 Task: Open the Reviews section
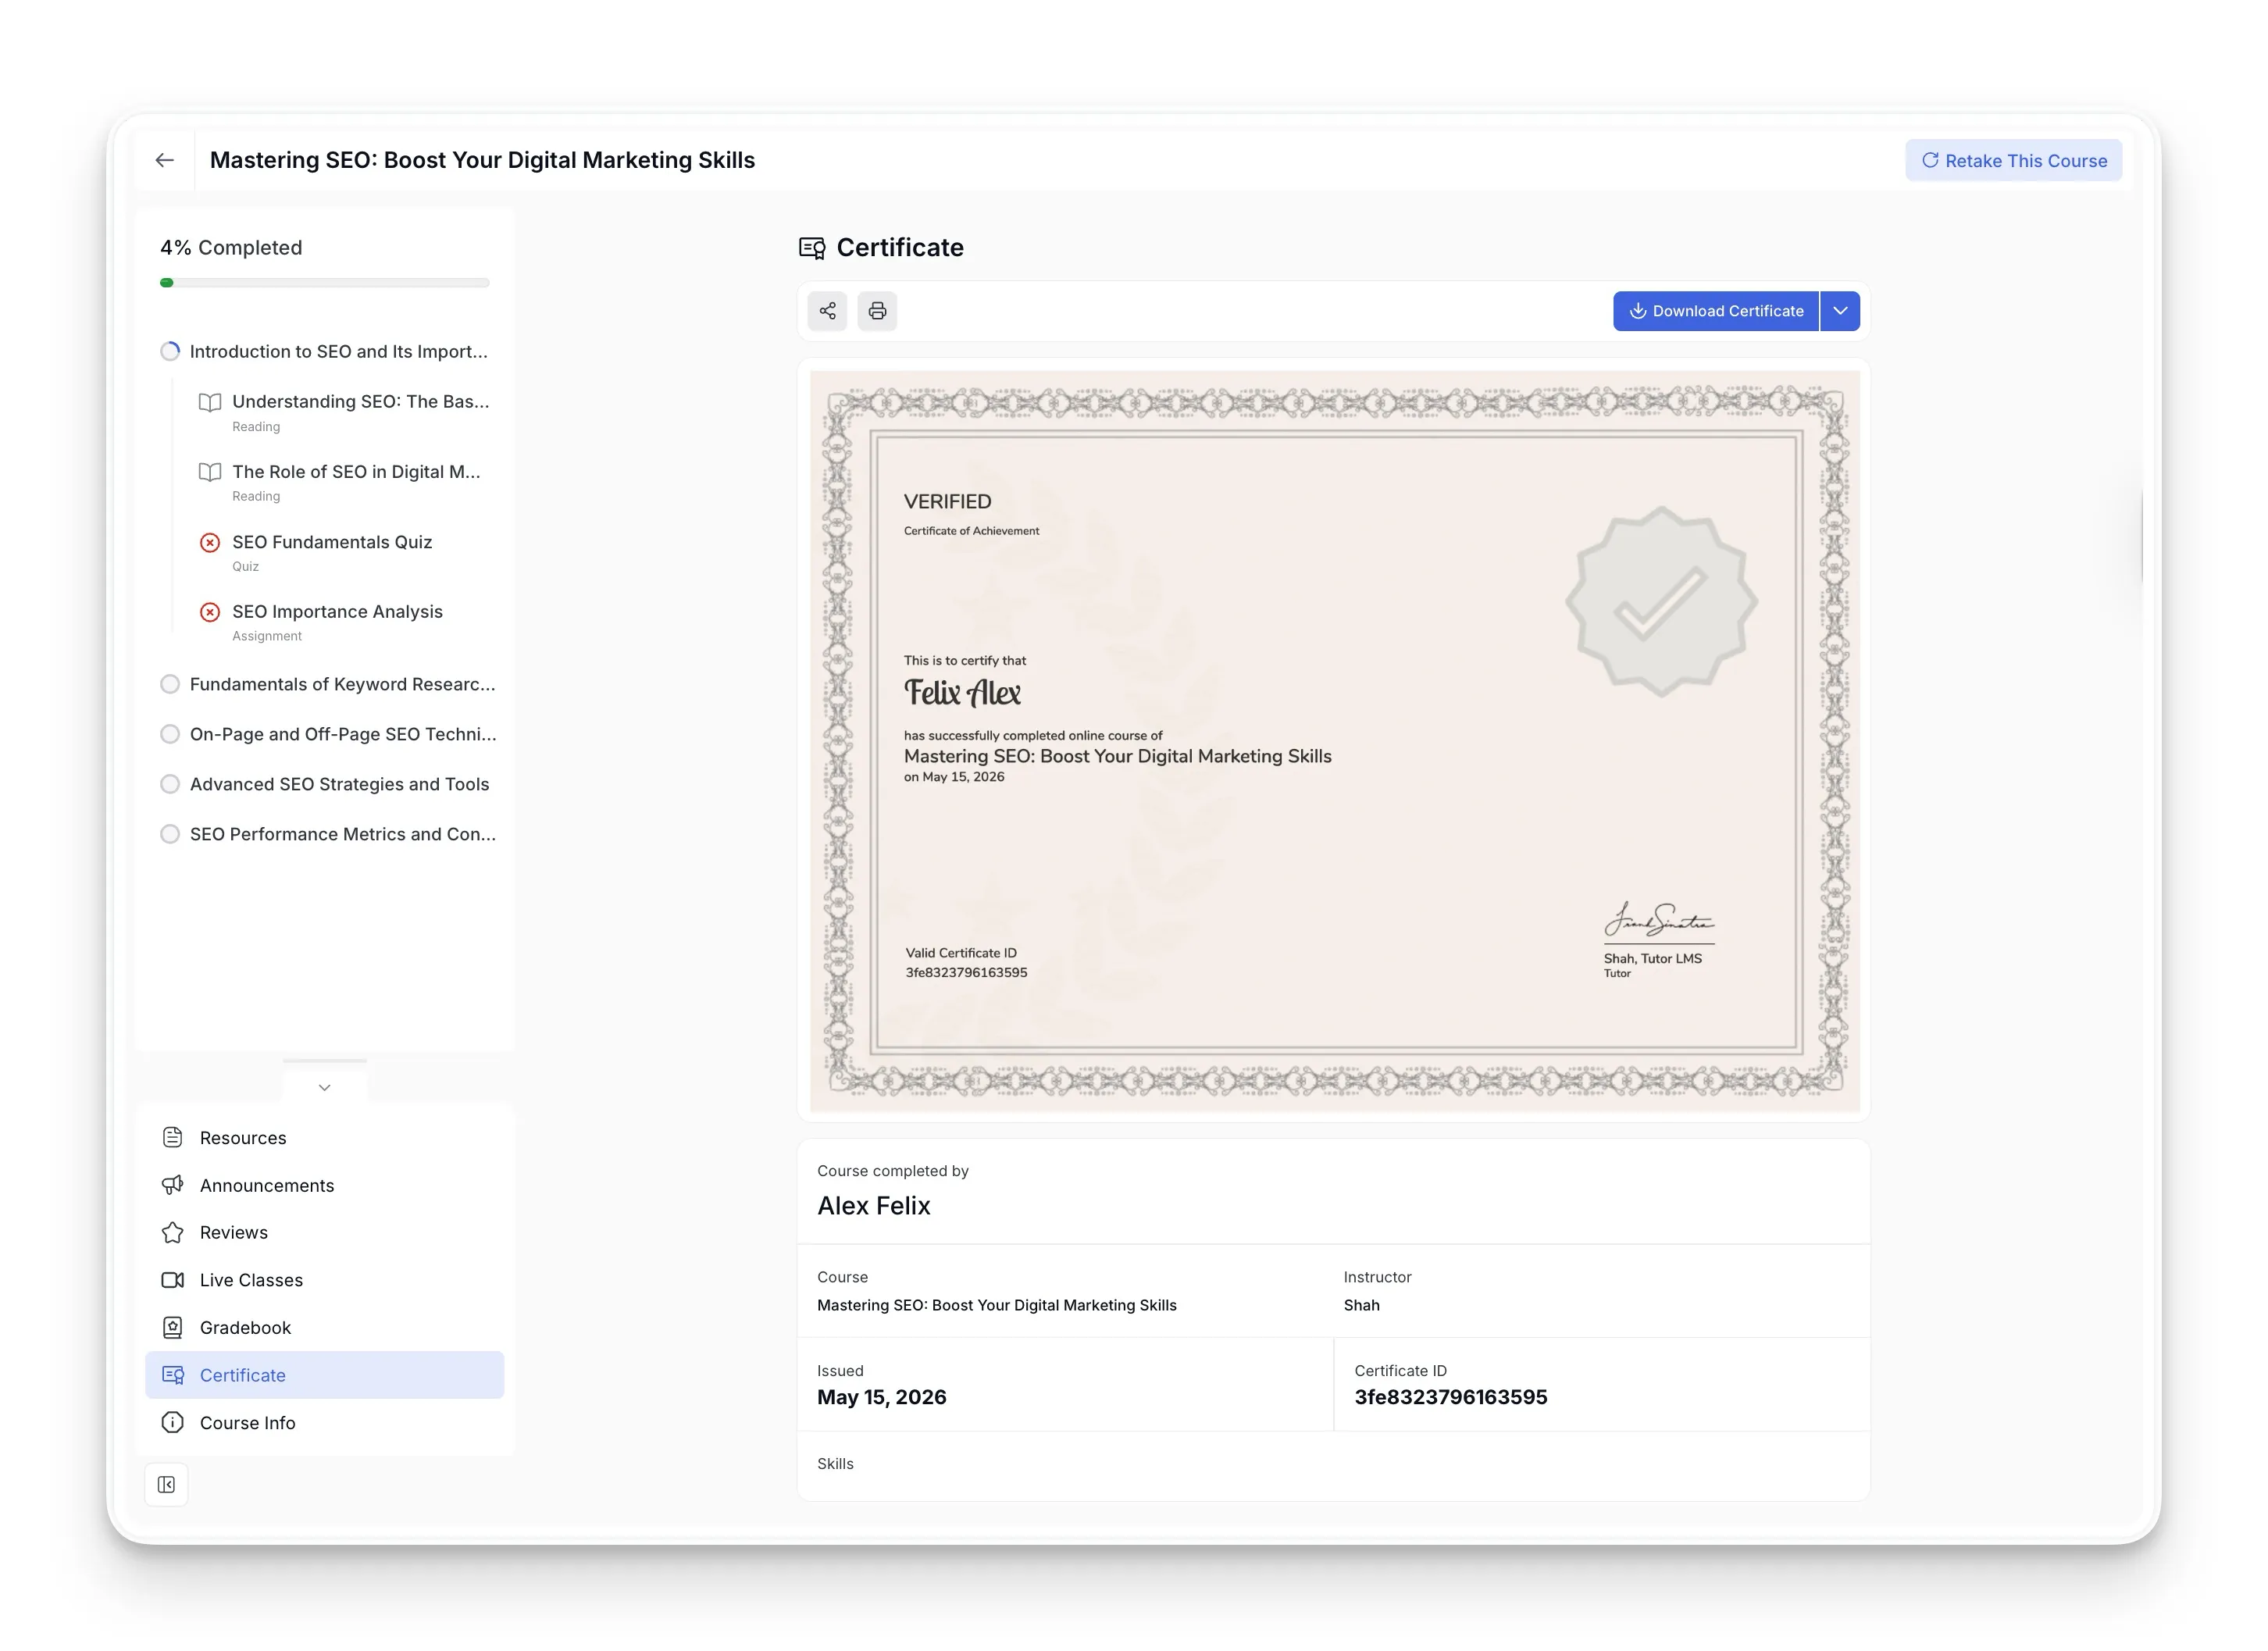pos(324,1232)
